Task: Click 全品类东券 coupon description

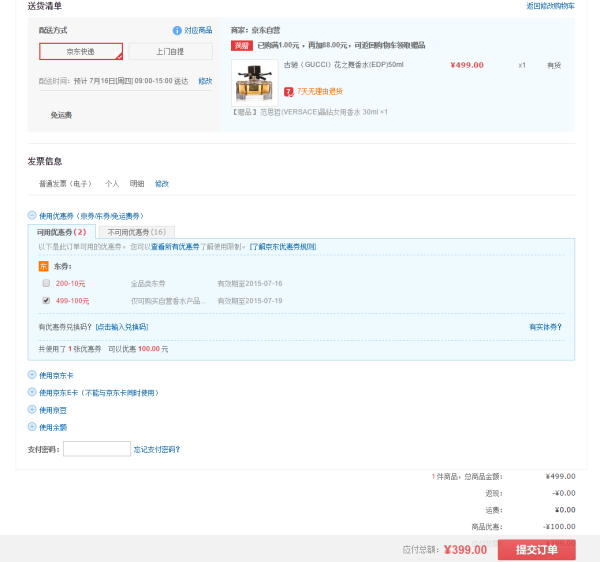Action: point(148,284)
